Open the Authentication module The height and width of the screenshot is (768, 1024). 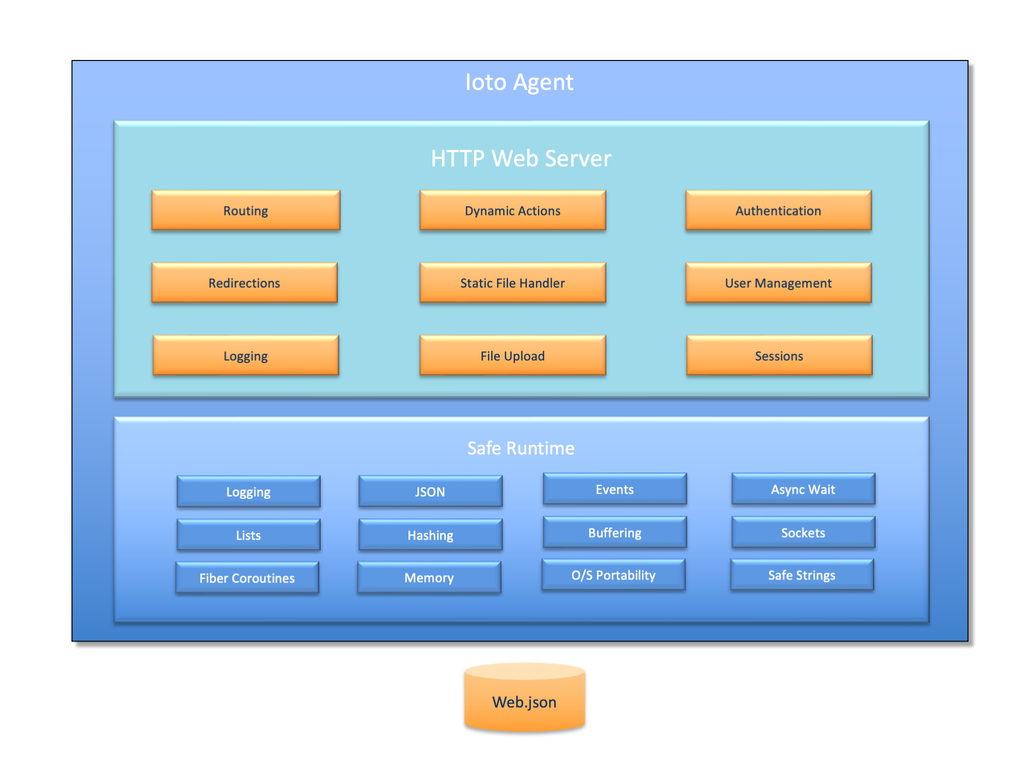[x=778, y=210]
